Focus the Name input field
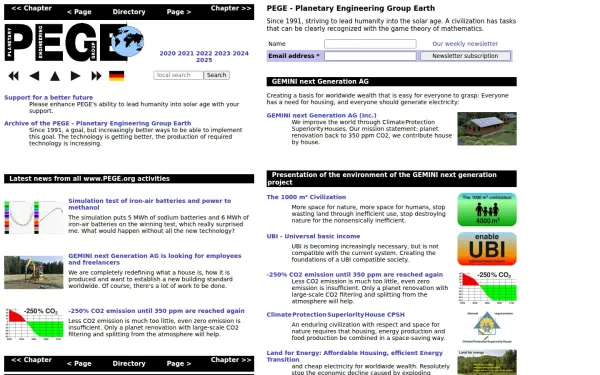This screenshot has width=600, height=375. click(x=370, y=44)
